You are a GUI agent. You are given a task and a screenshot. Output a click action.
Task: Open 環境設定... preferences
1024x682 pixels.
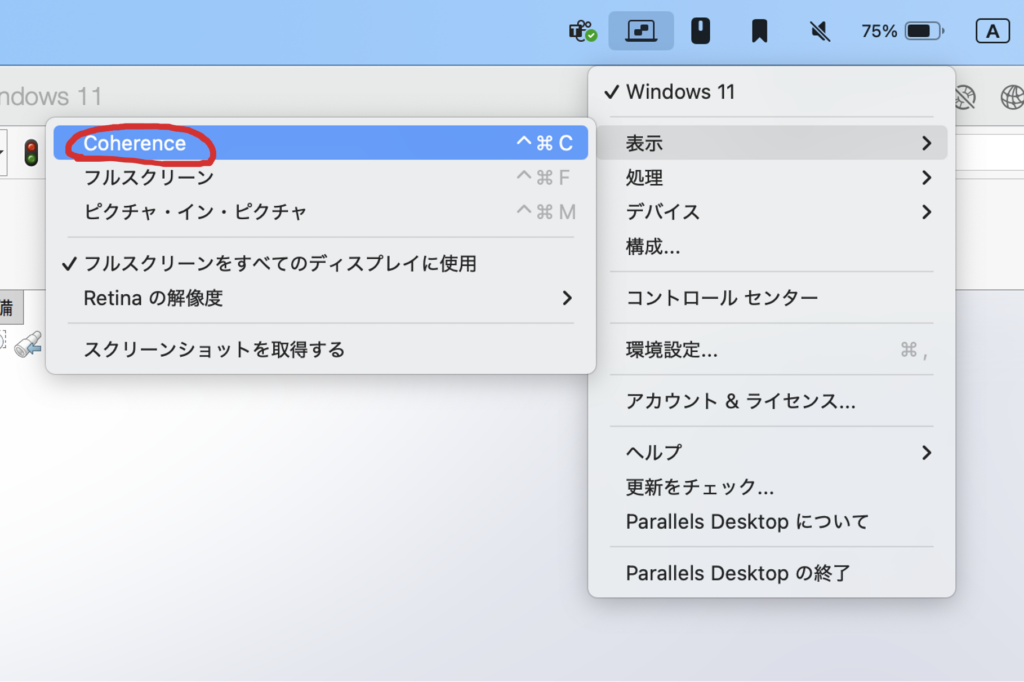click(771, 350)
